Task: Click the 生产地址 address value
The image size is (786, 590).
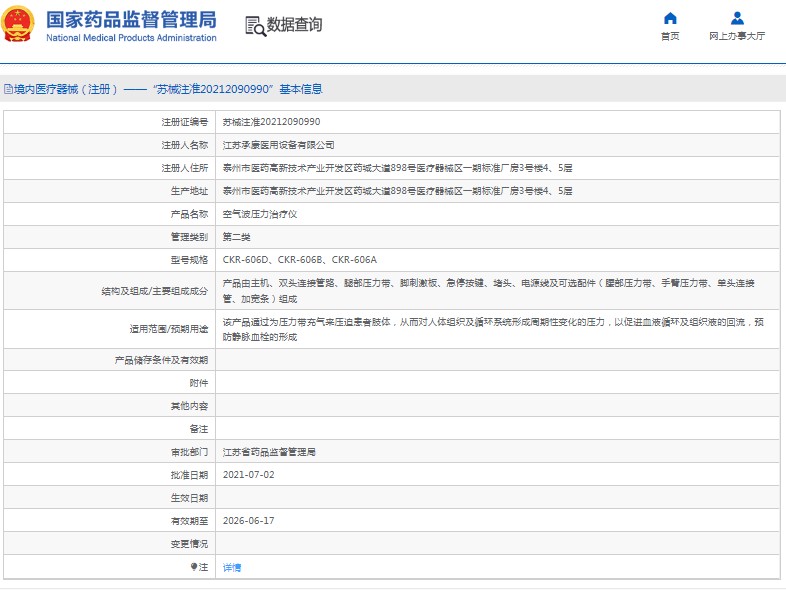Action: point(398,191)
